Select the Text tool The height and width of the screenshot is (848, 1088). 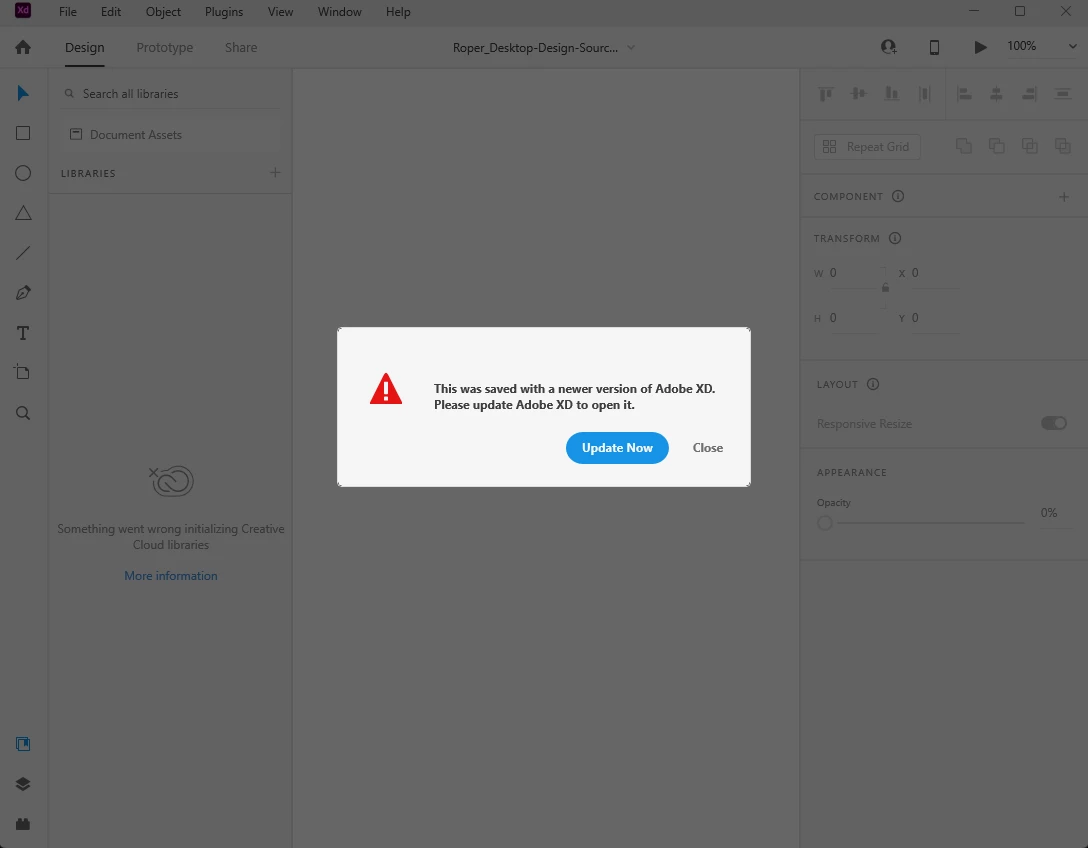click(x=23, y=333)
